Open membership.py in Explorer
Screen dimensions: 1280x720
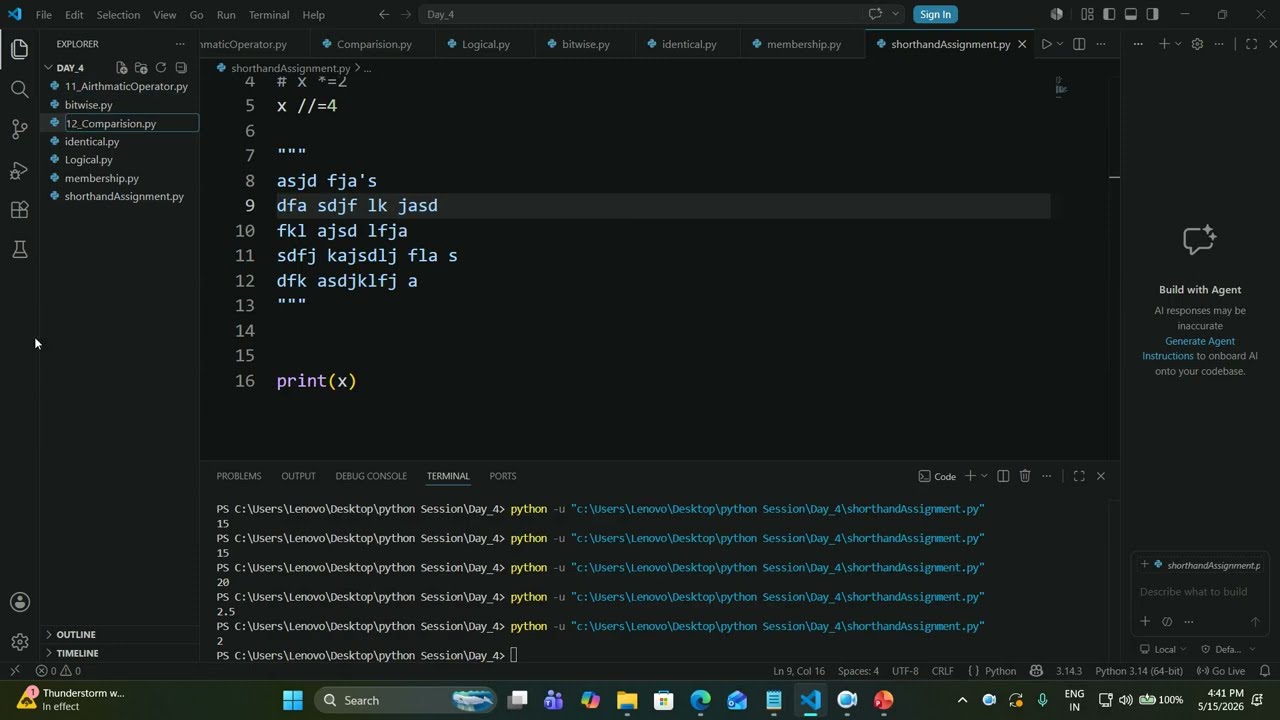pyautogui.click(x=101, y=178)
